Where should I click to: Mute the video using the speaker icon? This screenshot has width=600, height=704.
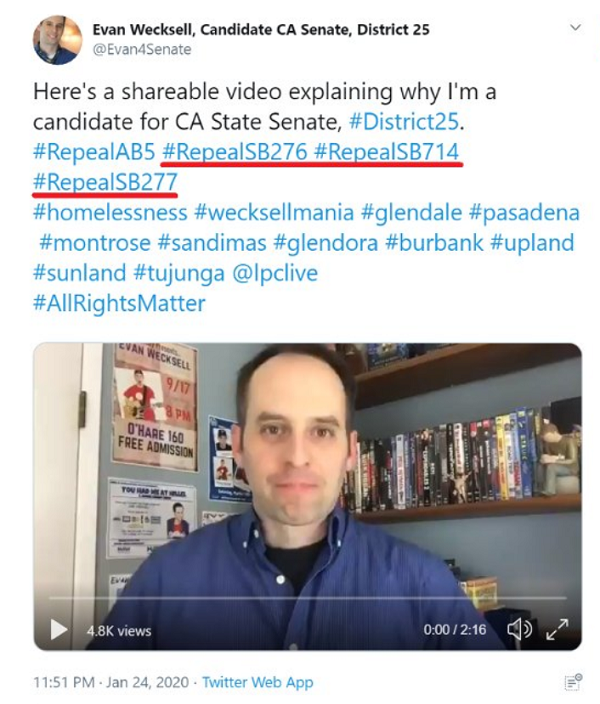pos(520,629)
